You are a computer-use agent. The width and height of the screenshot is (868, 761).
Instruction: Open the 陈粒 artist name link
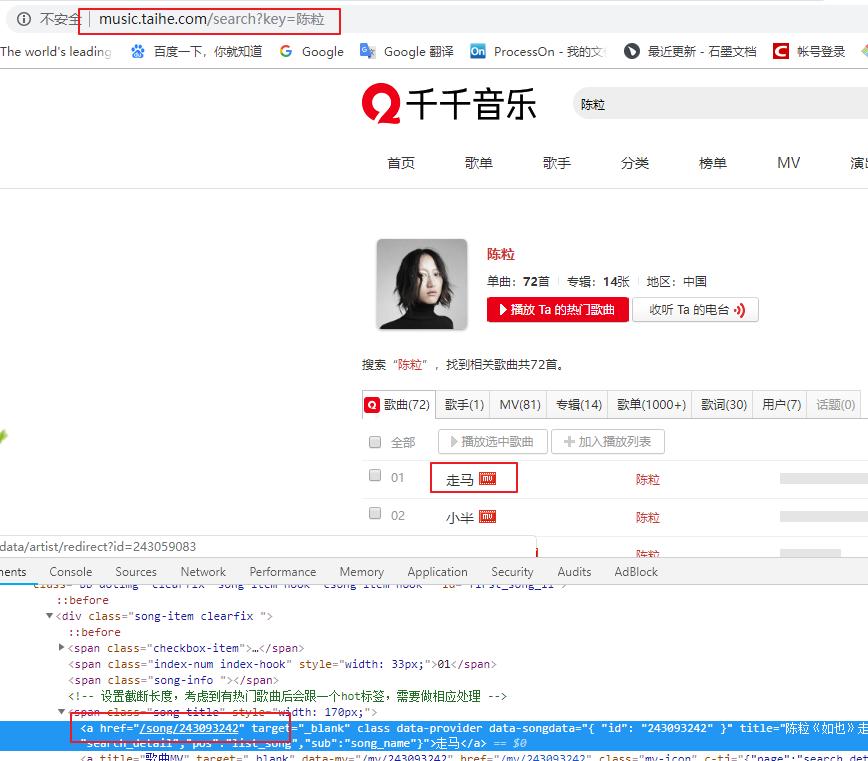pos(501,254)
